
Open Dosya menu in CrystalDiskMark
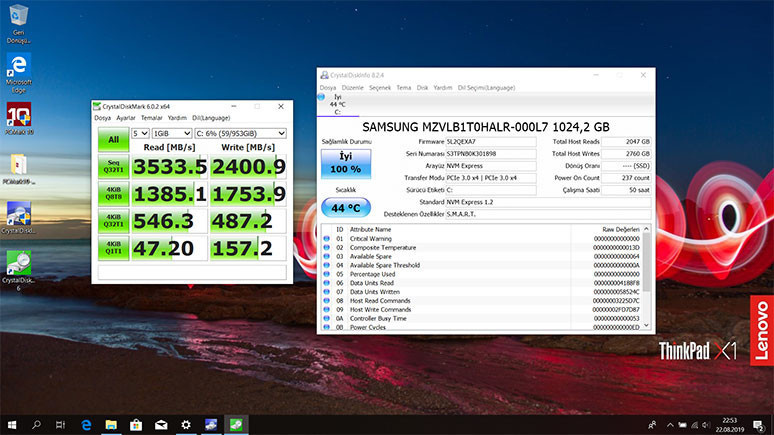(102, 118)
